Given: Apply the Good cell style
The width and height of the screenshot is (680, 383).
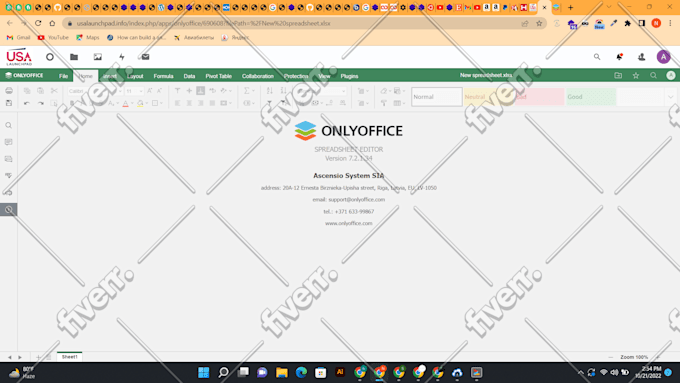Looking at the screenshot, I should [591, 97].
